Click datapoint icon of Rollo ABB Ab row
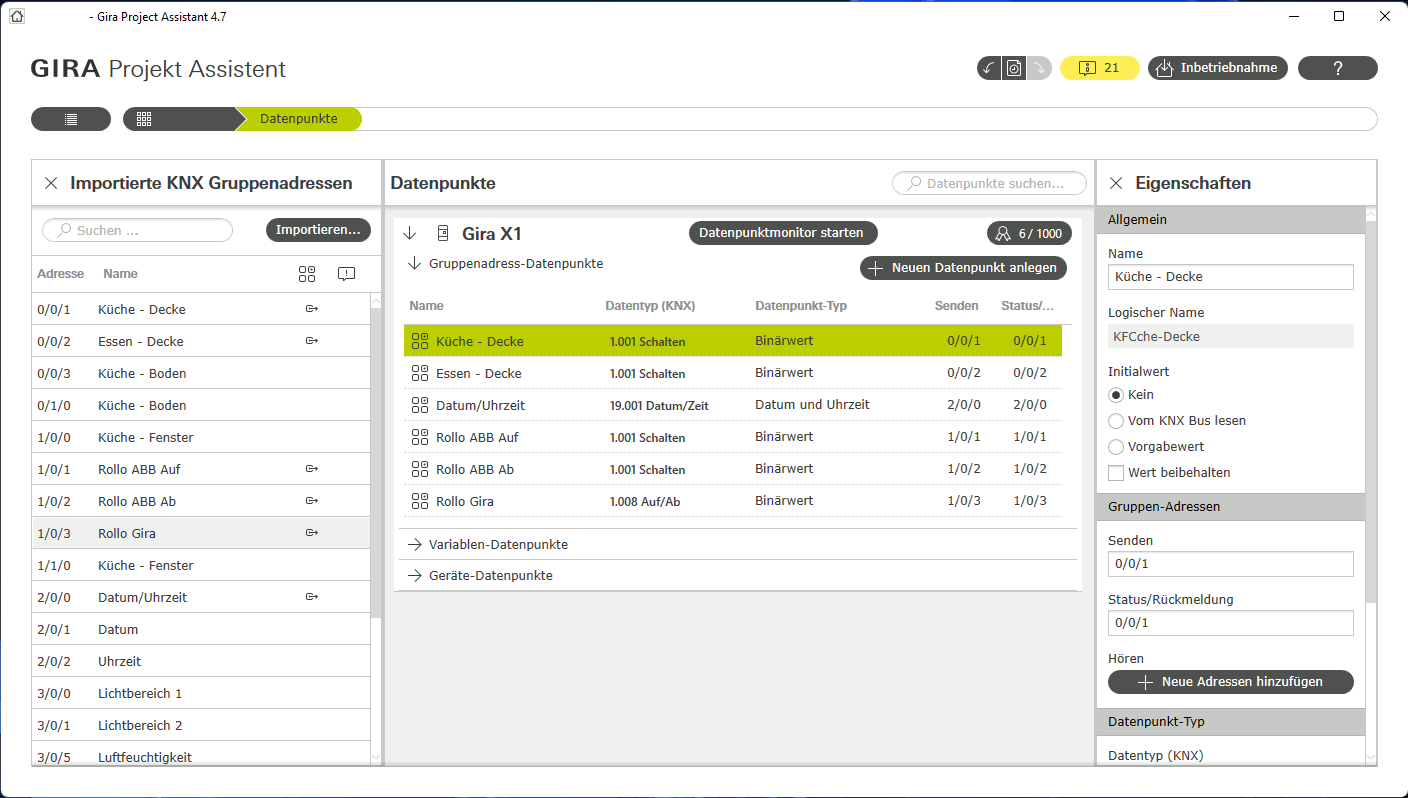Viewport: 1408px width, 798px height. pos(420,469)
